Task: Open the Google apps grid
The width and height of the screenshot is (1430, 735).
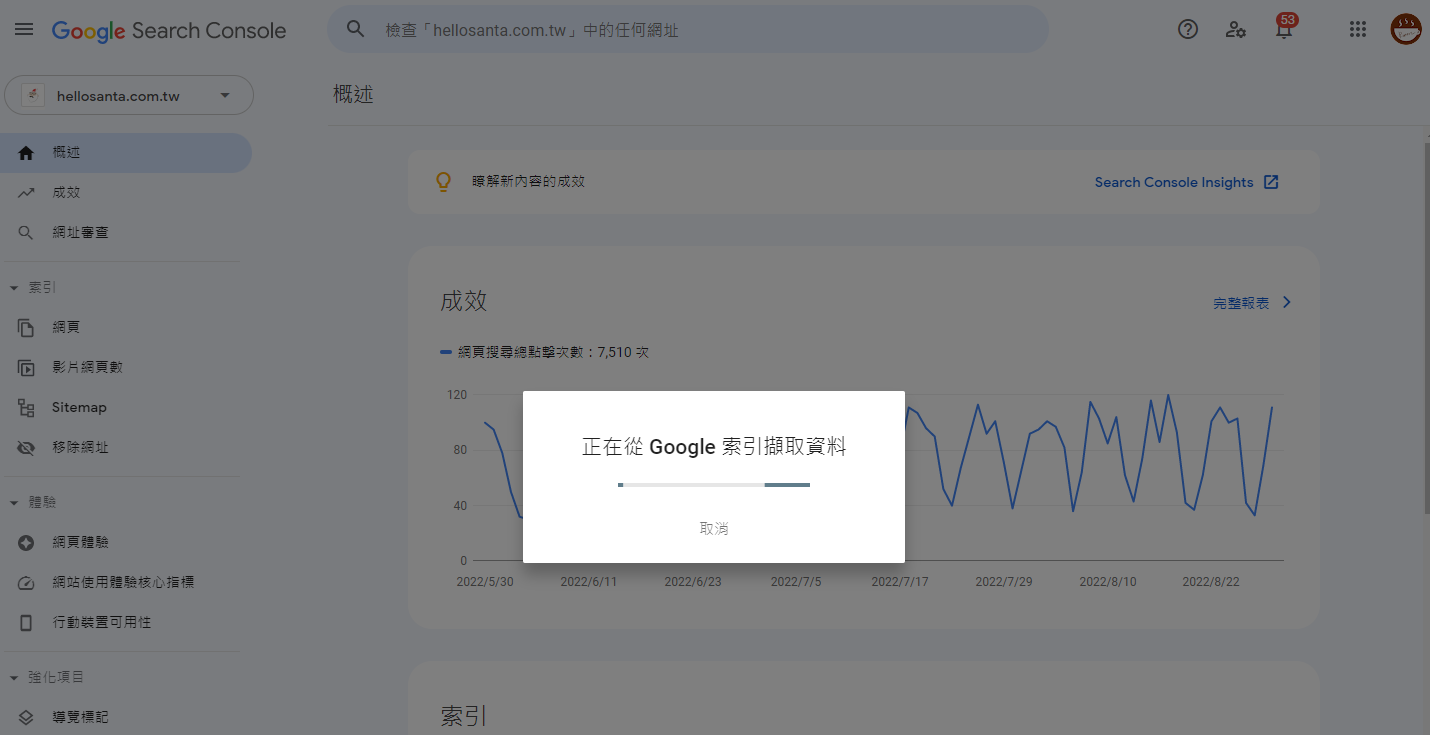Action: [1357, 29]
